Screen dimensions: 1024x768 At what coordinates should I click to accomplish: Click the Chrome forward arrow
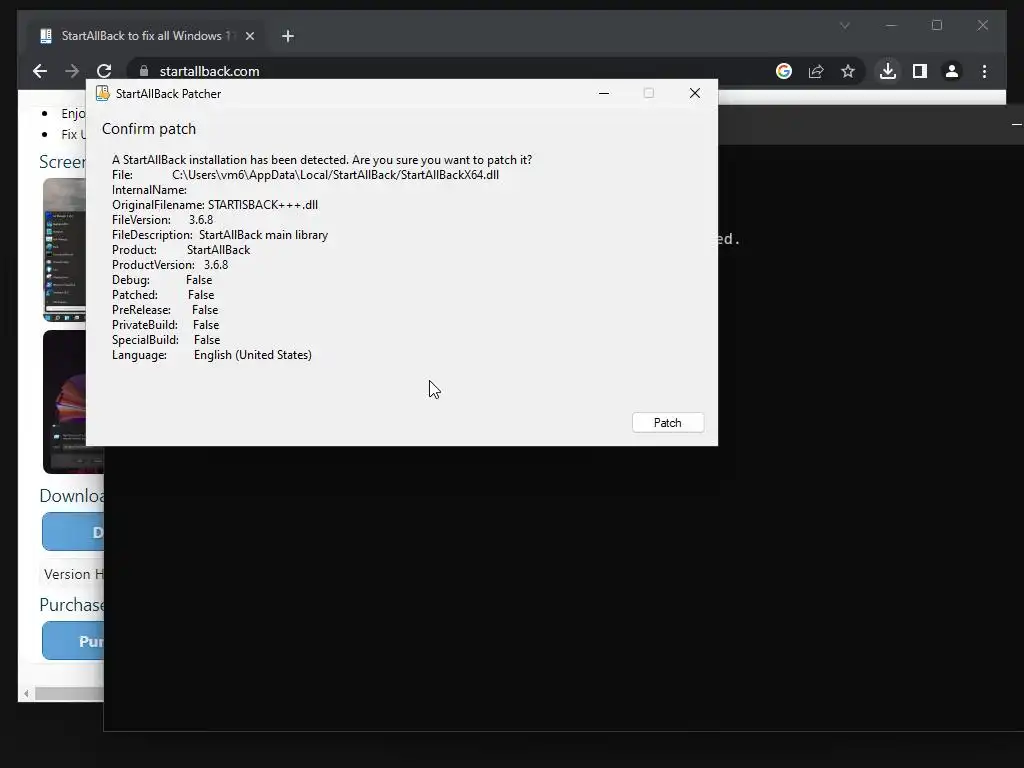tap(72, 71)
